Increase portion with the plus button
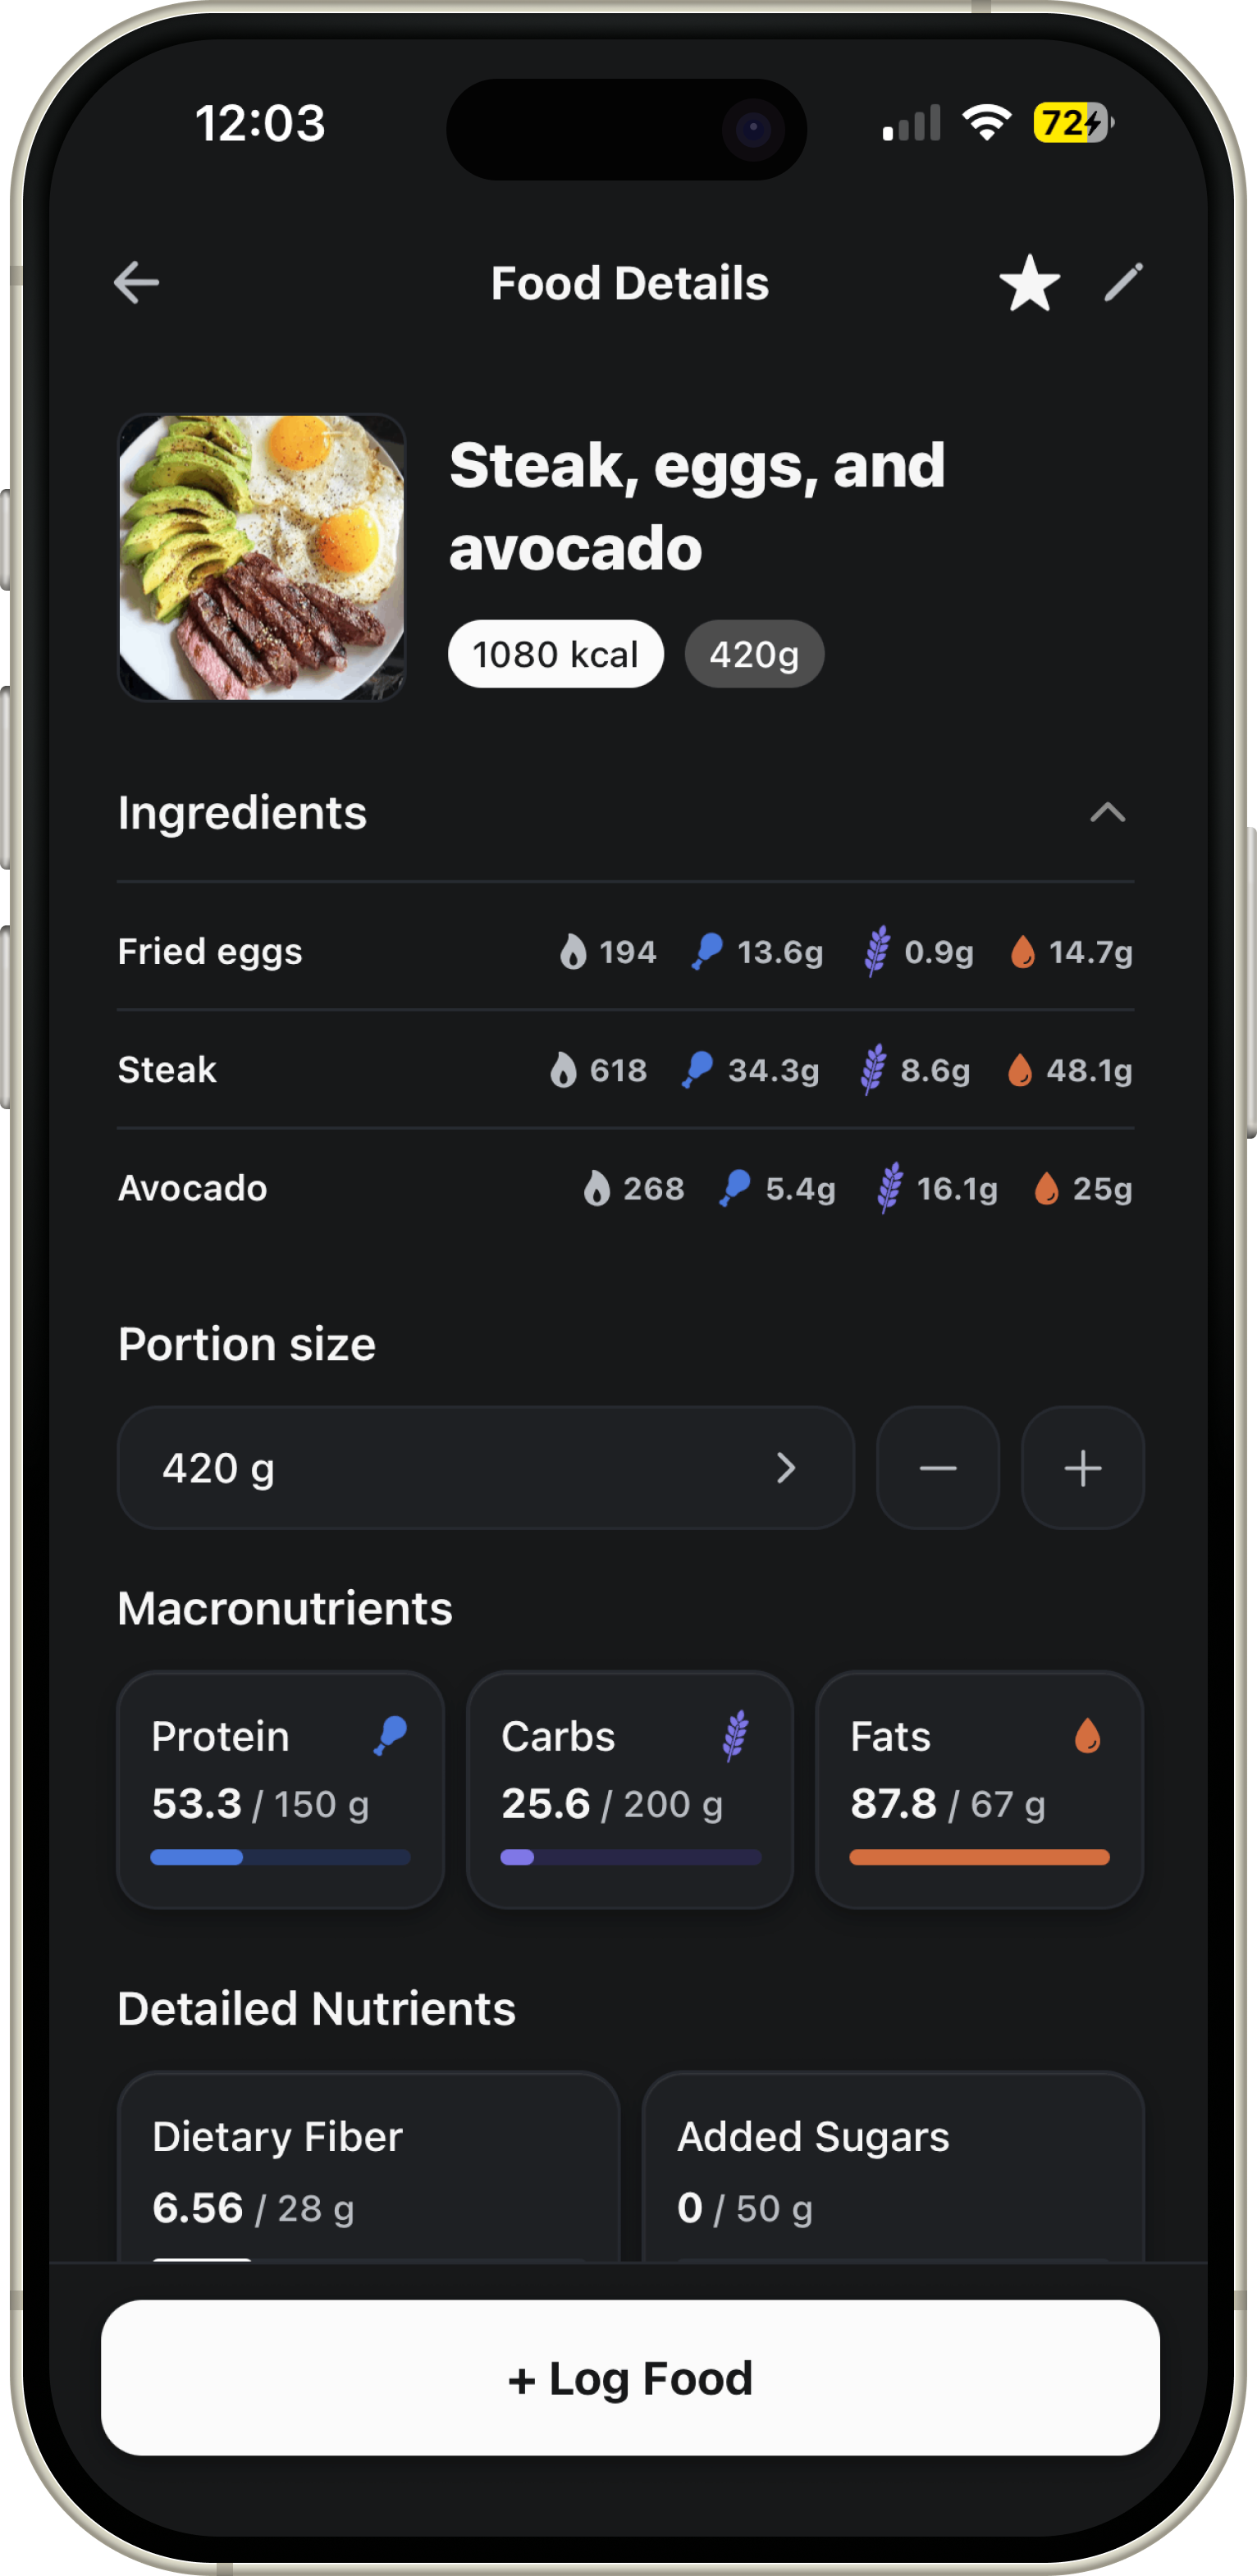Image resolution: width=1257 pixels, height=2576 pixels. click(1083, 1468)
